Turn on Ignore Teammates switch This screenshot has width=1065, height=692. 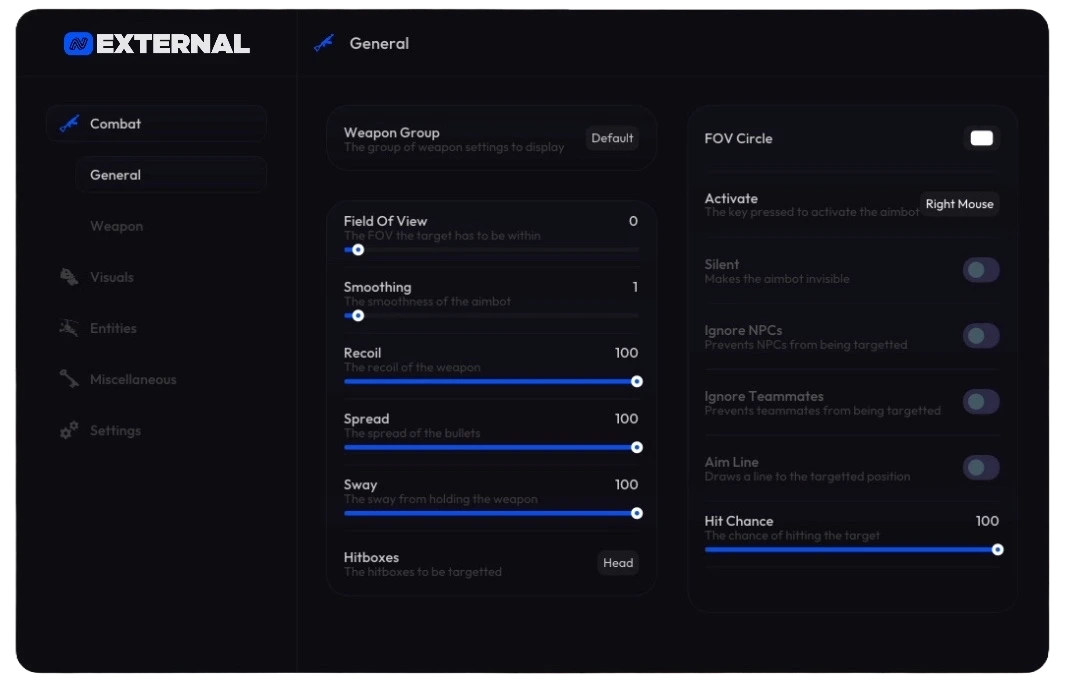click(x=981, y=402)
